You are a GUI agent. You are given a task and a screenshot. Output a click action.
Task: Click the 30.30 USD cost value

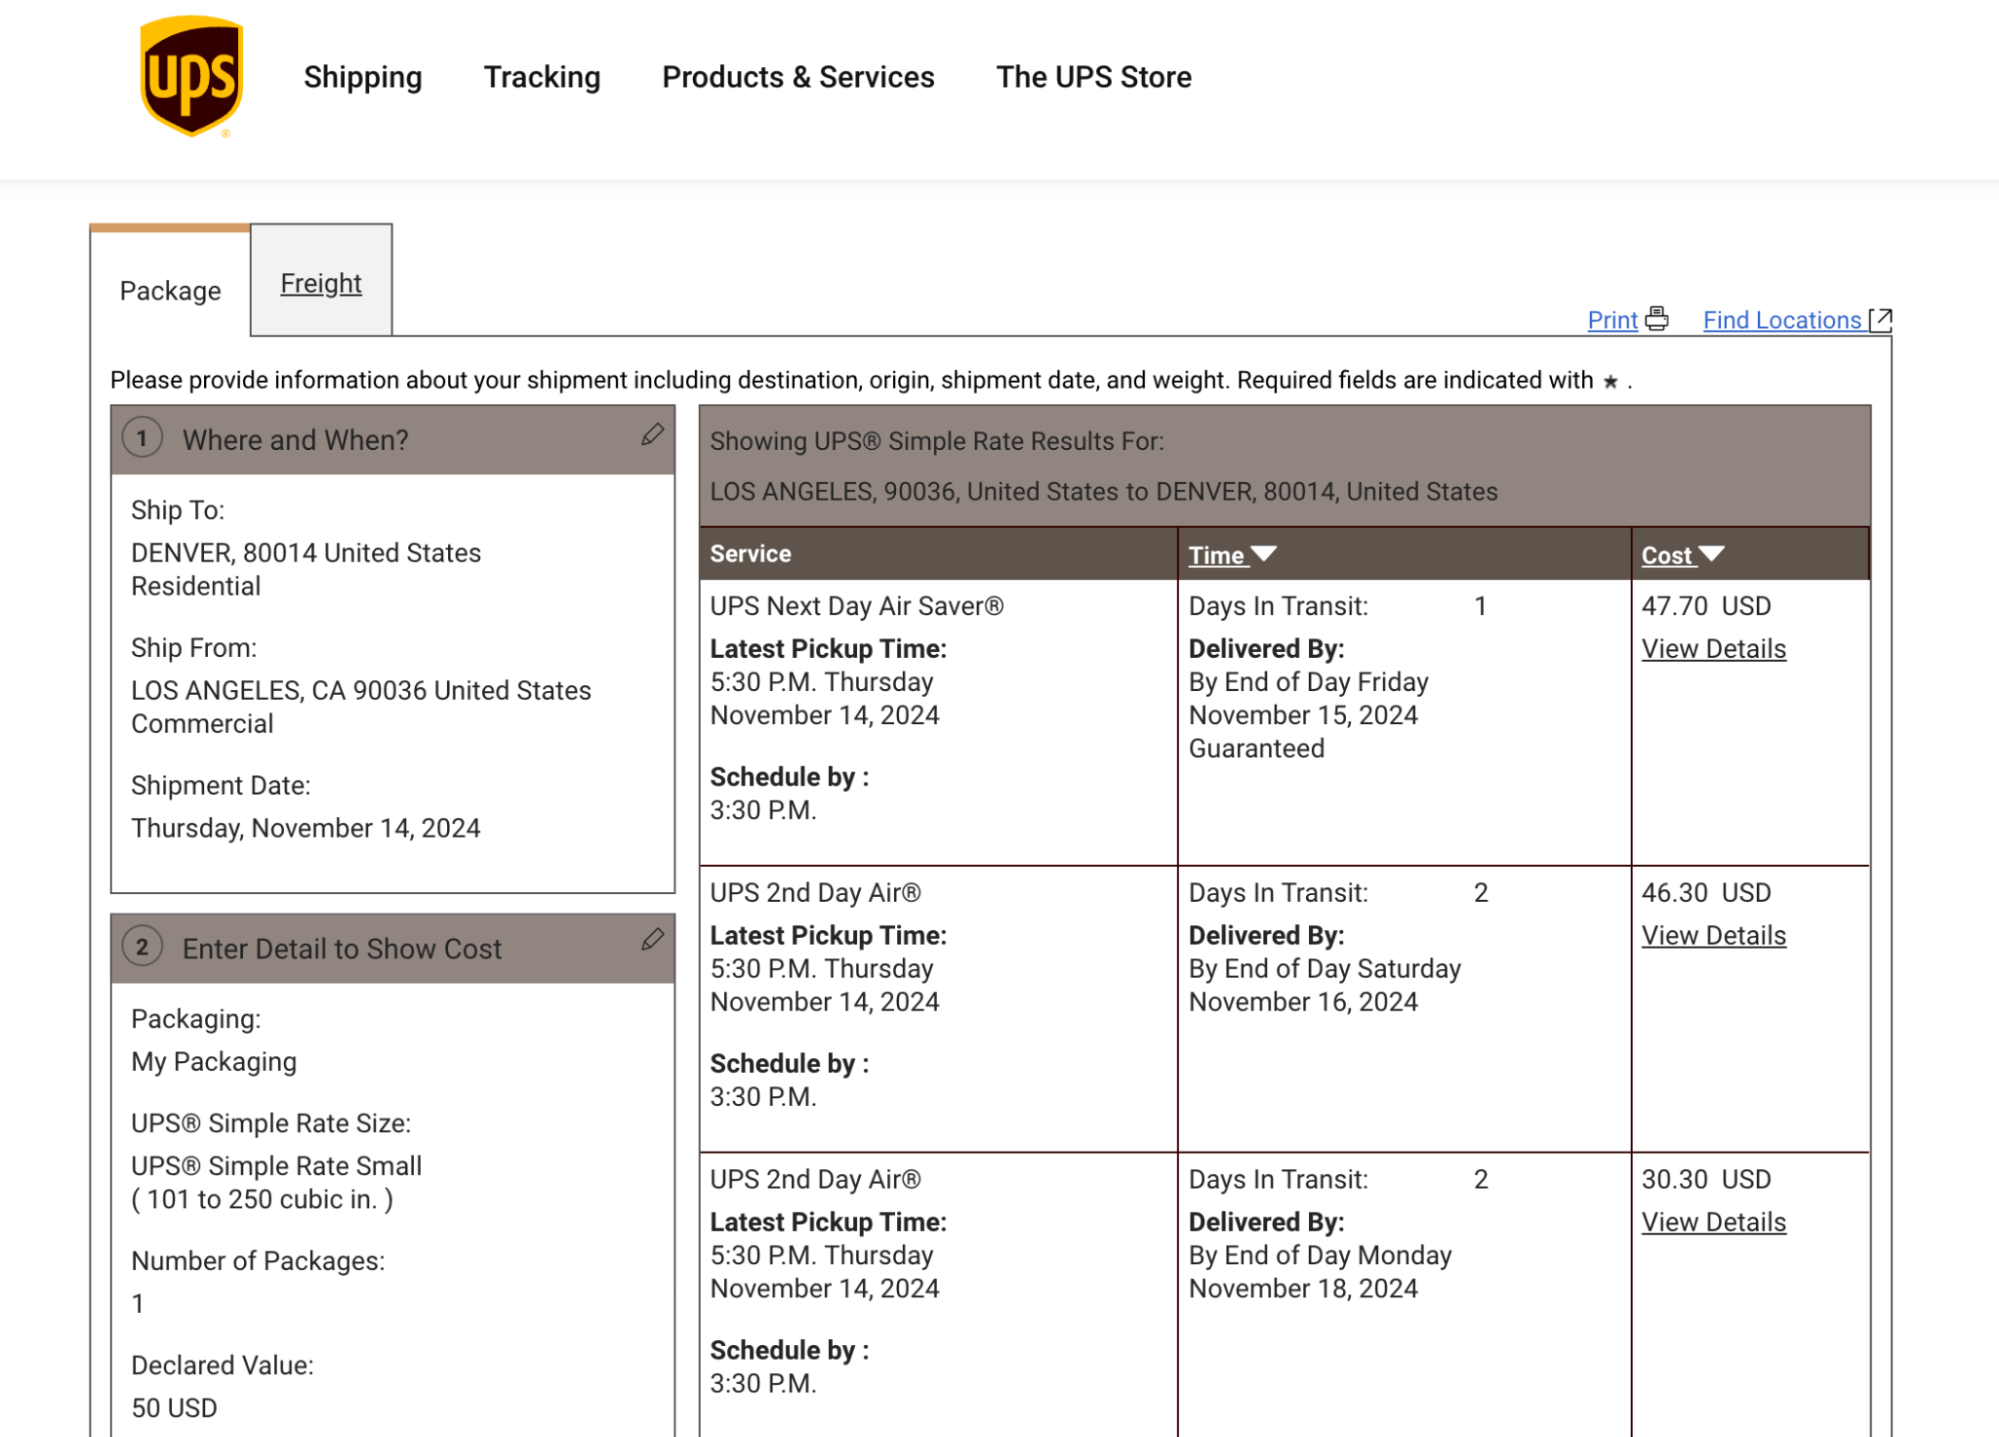pos(1706,1179)
